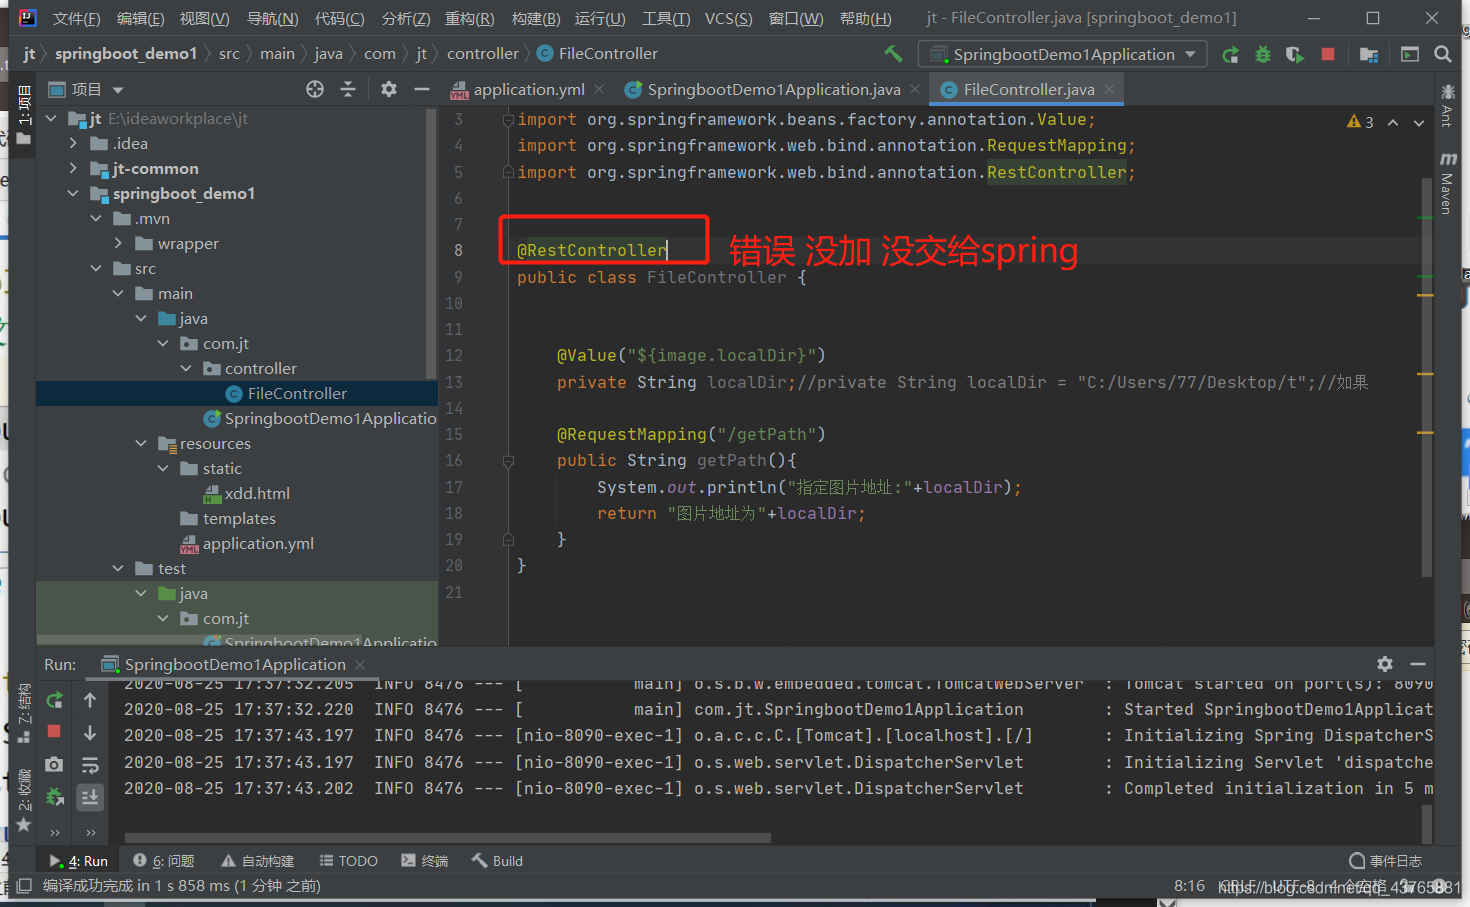Click the editor vertical scrollbar
This screenshot has width=1470, height=907.
coord(1427,378)
